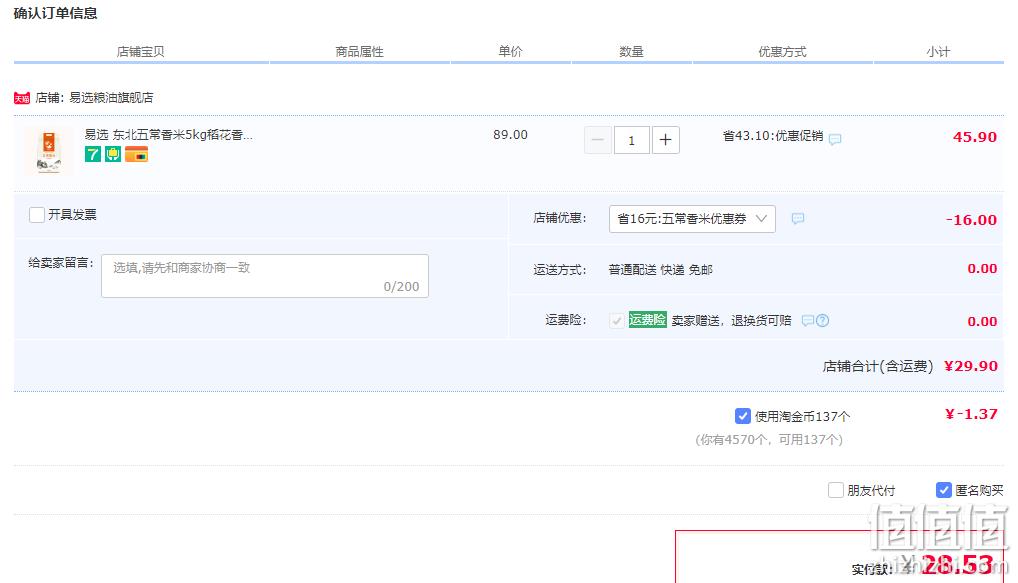Open the comment bubble beside the store coupon dropdown

click(x=798, y=219)
